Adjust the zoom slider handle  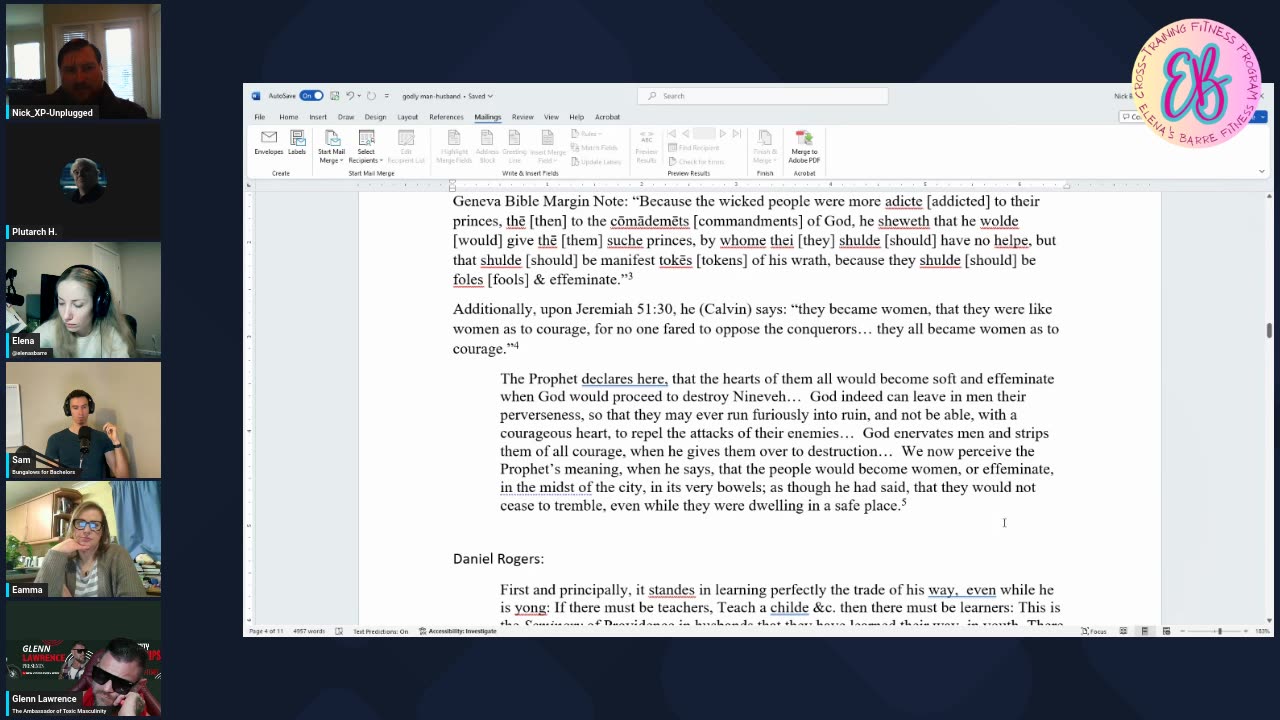(x=1219, y=631)
